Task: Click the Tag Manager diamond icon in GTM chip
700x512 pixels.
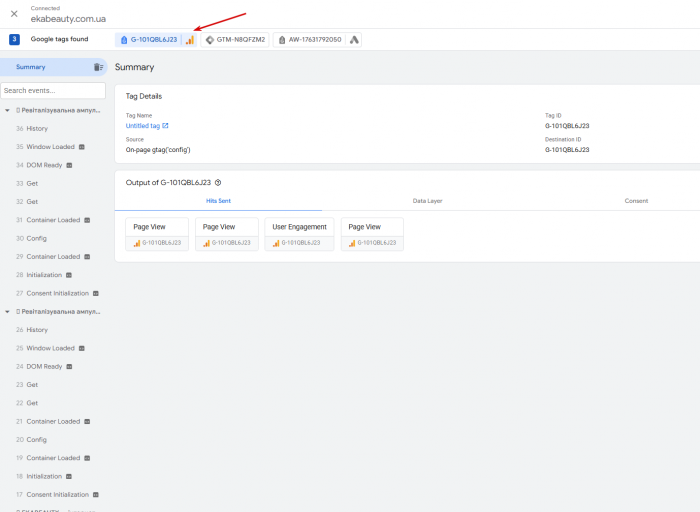Action: [210, 40]
